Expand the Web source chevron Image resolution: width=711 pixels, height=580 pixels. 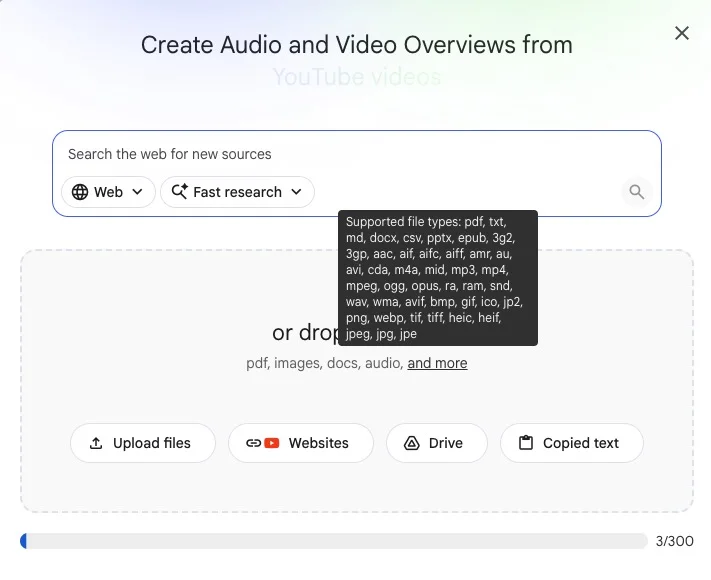coord(137,192)
